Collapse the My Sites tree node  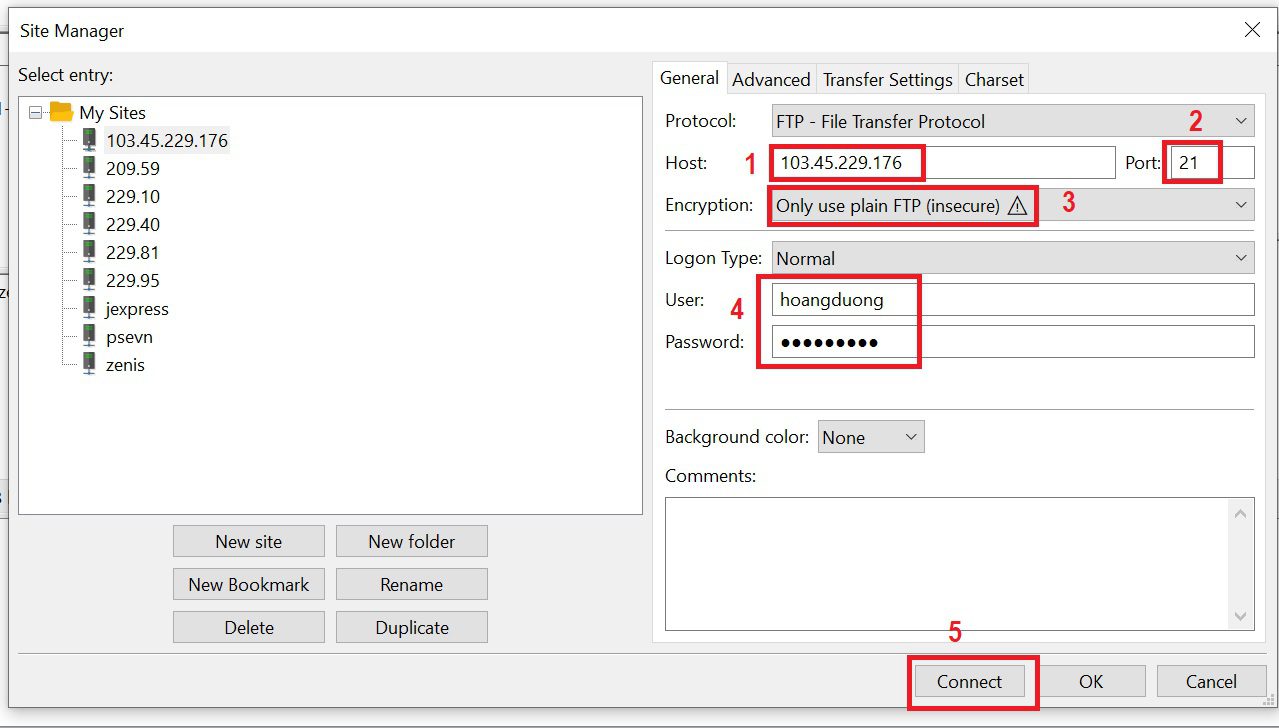point(35,113)
